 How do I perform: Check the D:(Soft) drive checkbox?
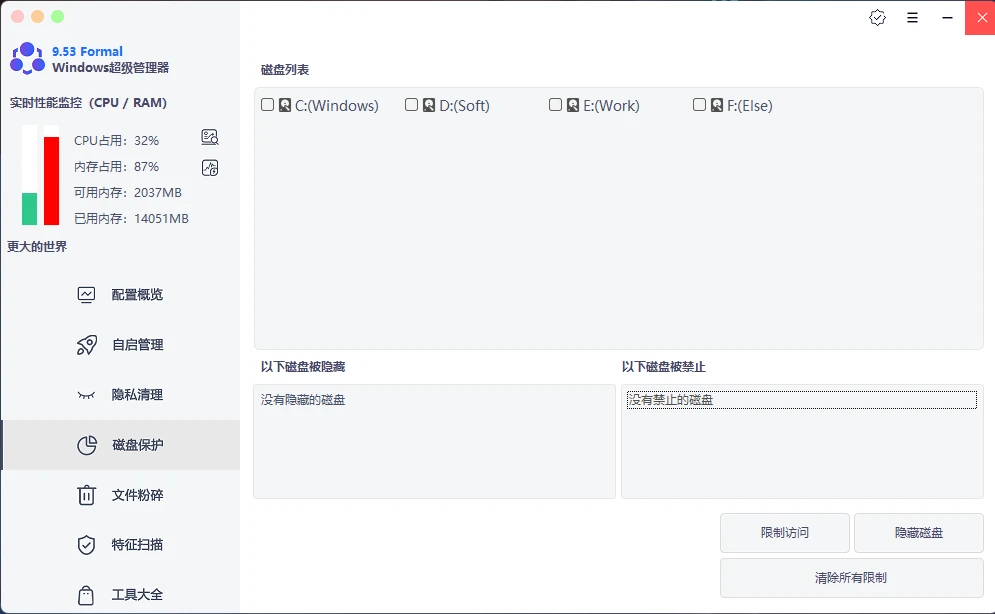411,104
